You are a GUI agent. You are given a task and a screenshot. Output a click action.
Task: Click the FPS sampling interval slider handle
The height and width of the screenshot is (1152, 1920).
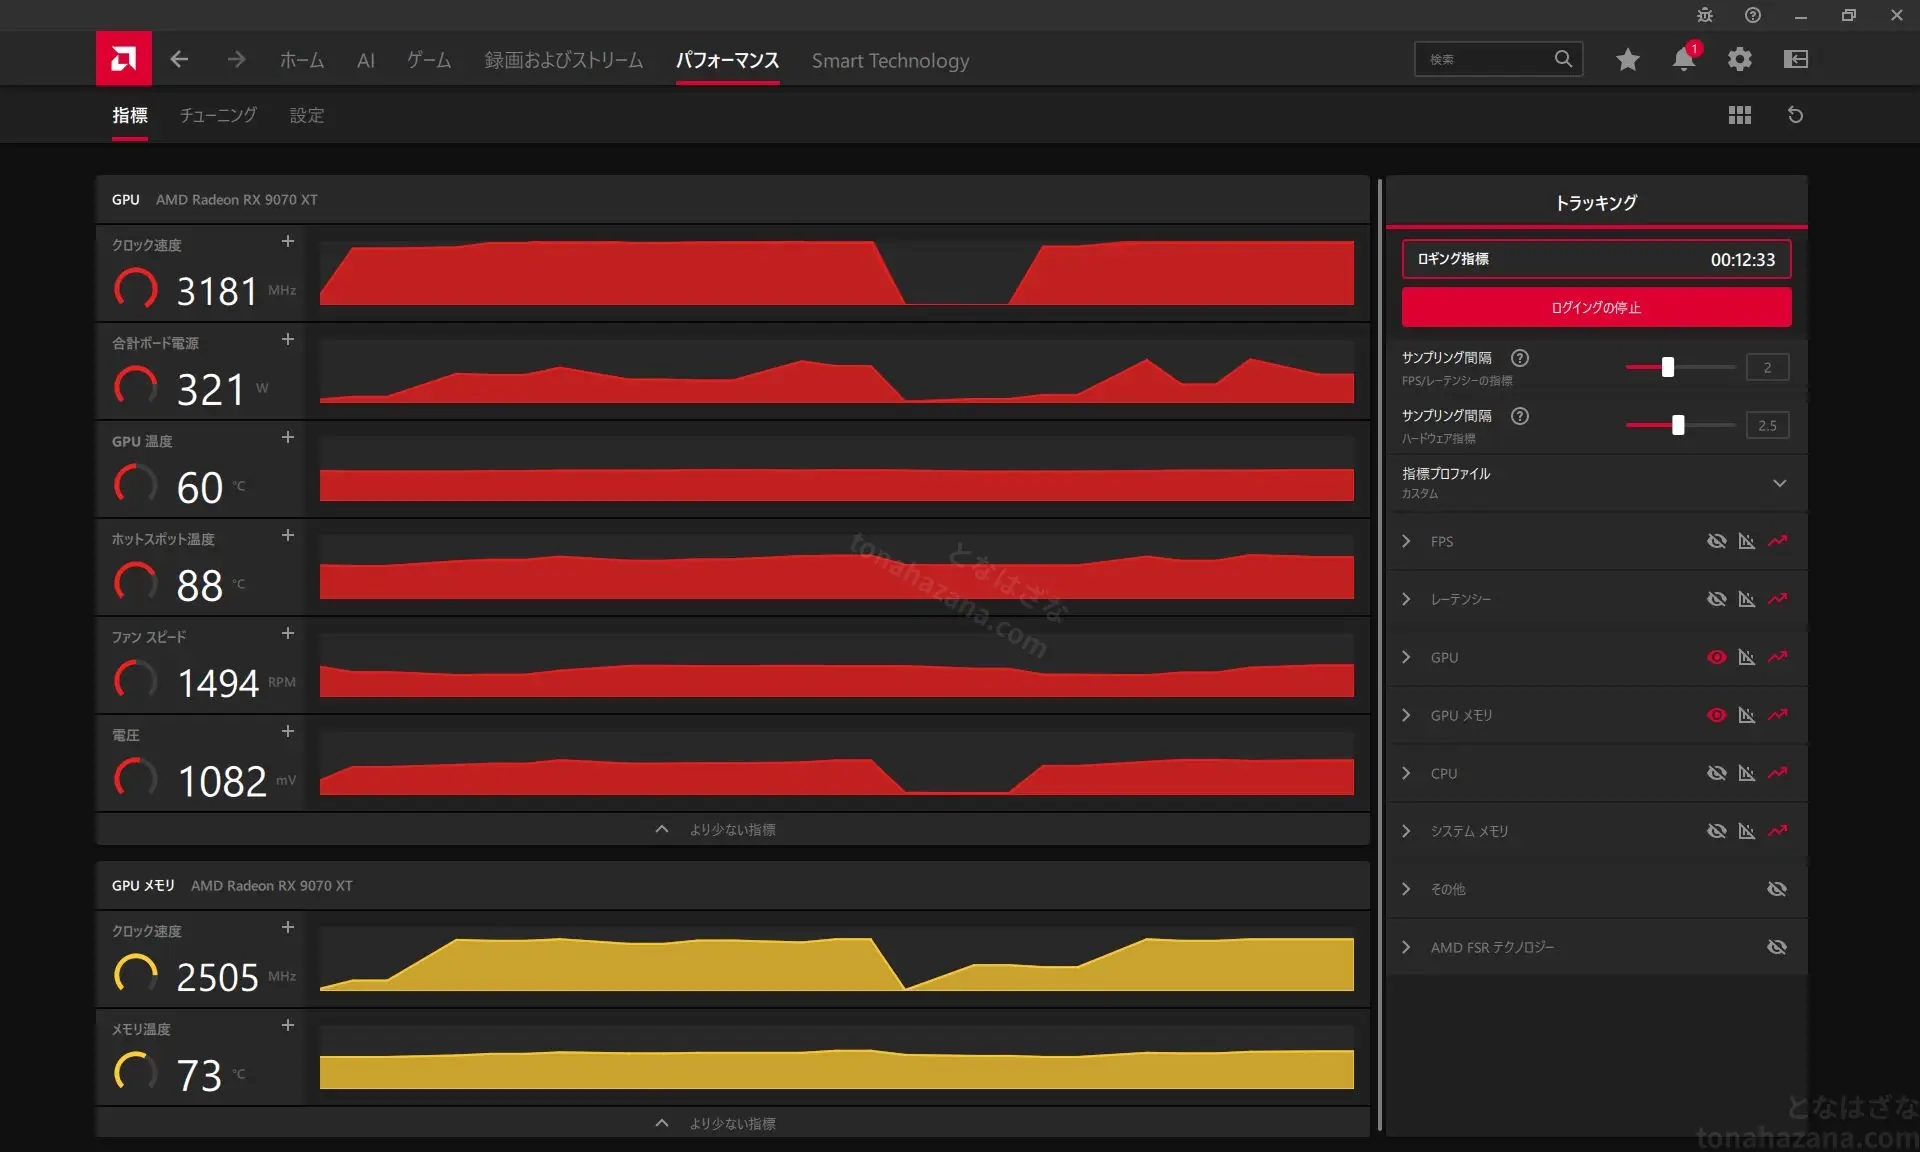1668,367
